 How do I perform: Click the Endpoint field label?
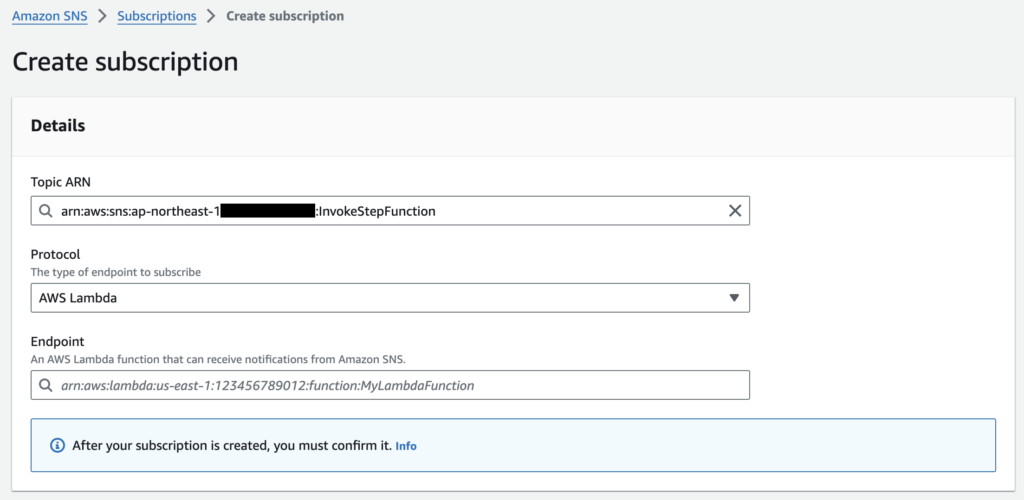pyautogui.click(x=57, y=341)
